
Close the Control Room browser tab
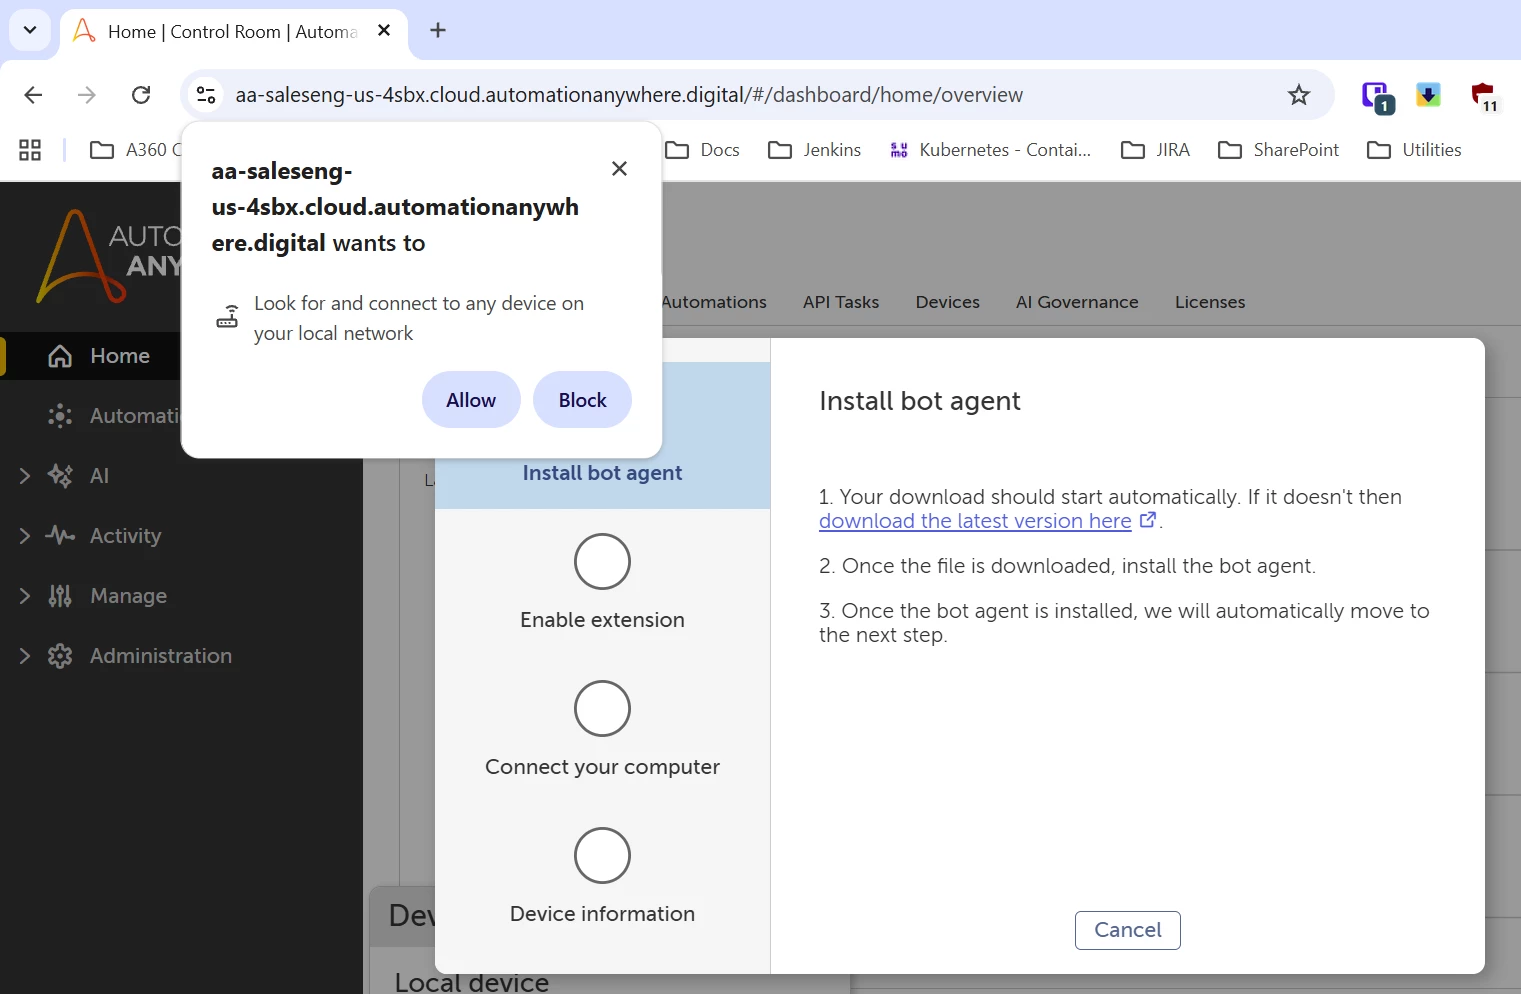(384, 31)
